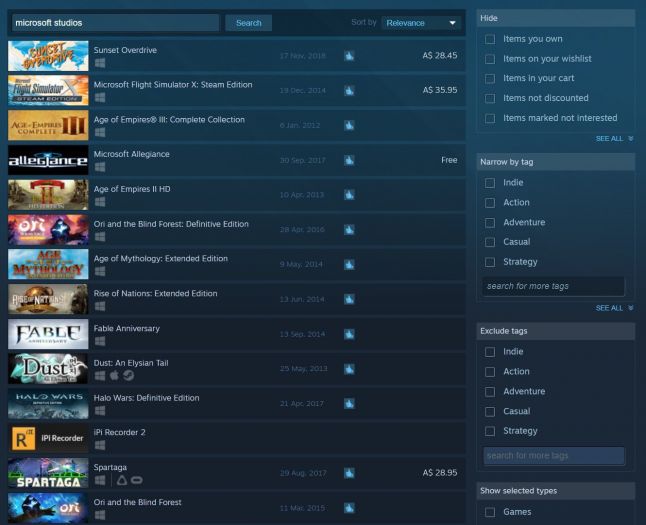
Task: Click the macOS platform icon under Dust: An Elysian Tail
Action: click(x=114, y=376)
